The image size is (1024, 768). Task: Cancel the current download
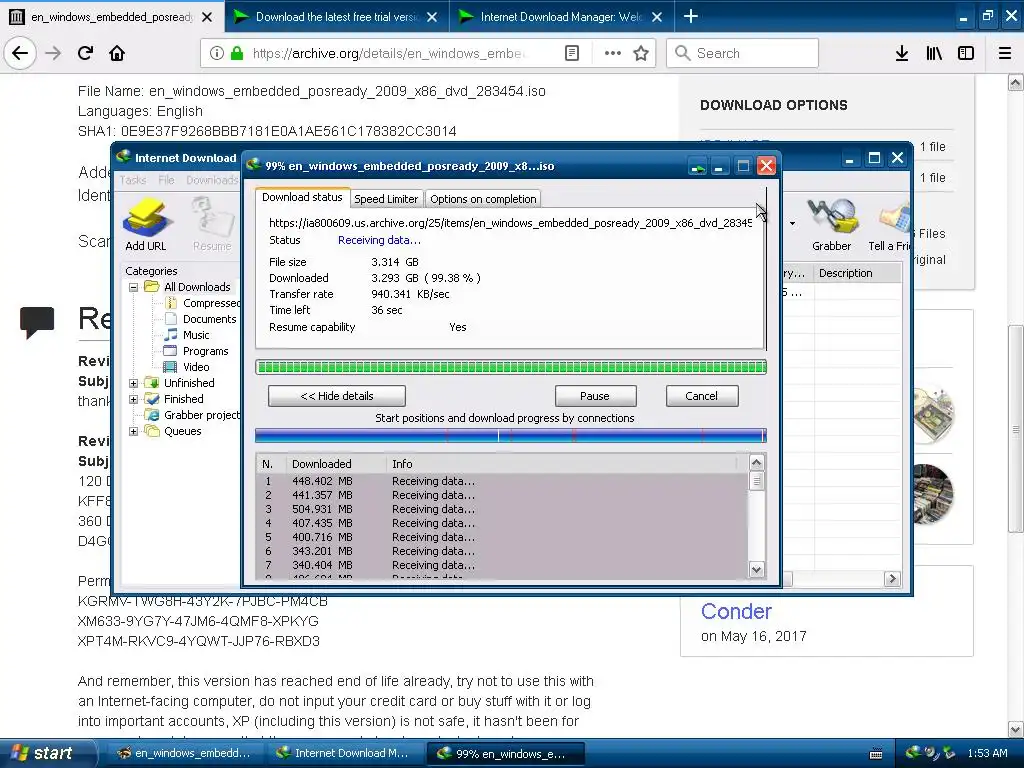701,396
